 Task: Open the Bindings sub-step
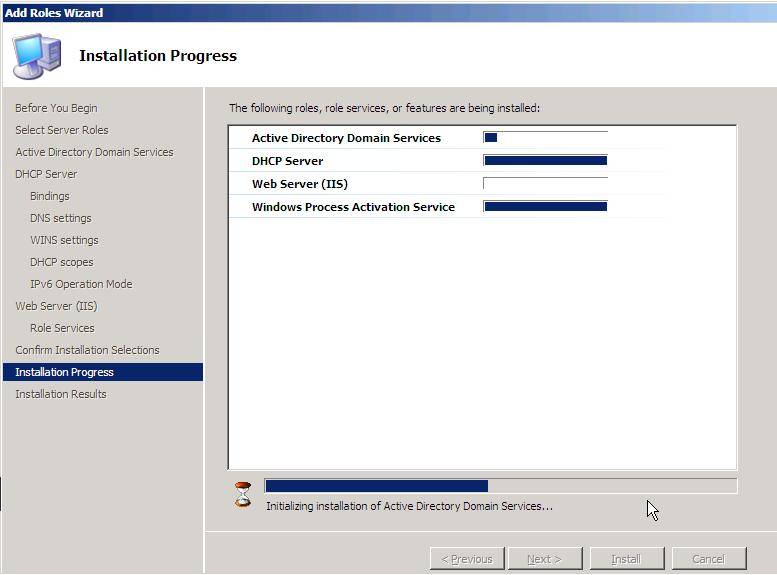pyautogui.click(x=50, y=196)
